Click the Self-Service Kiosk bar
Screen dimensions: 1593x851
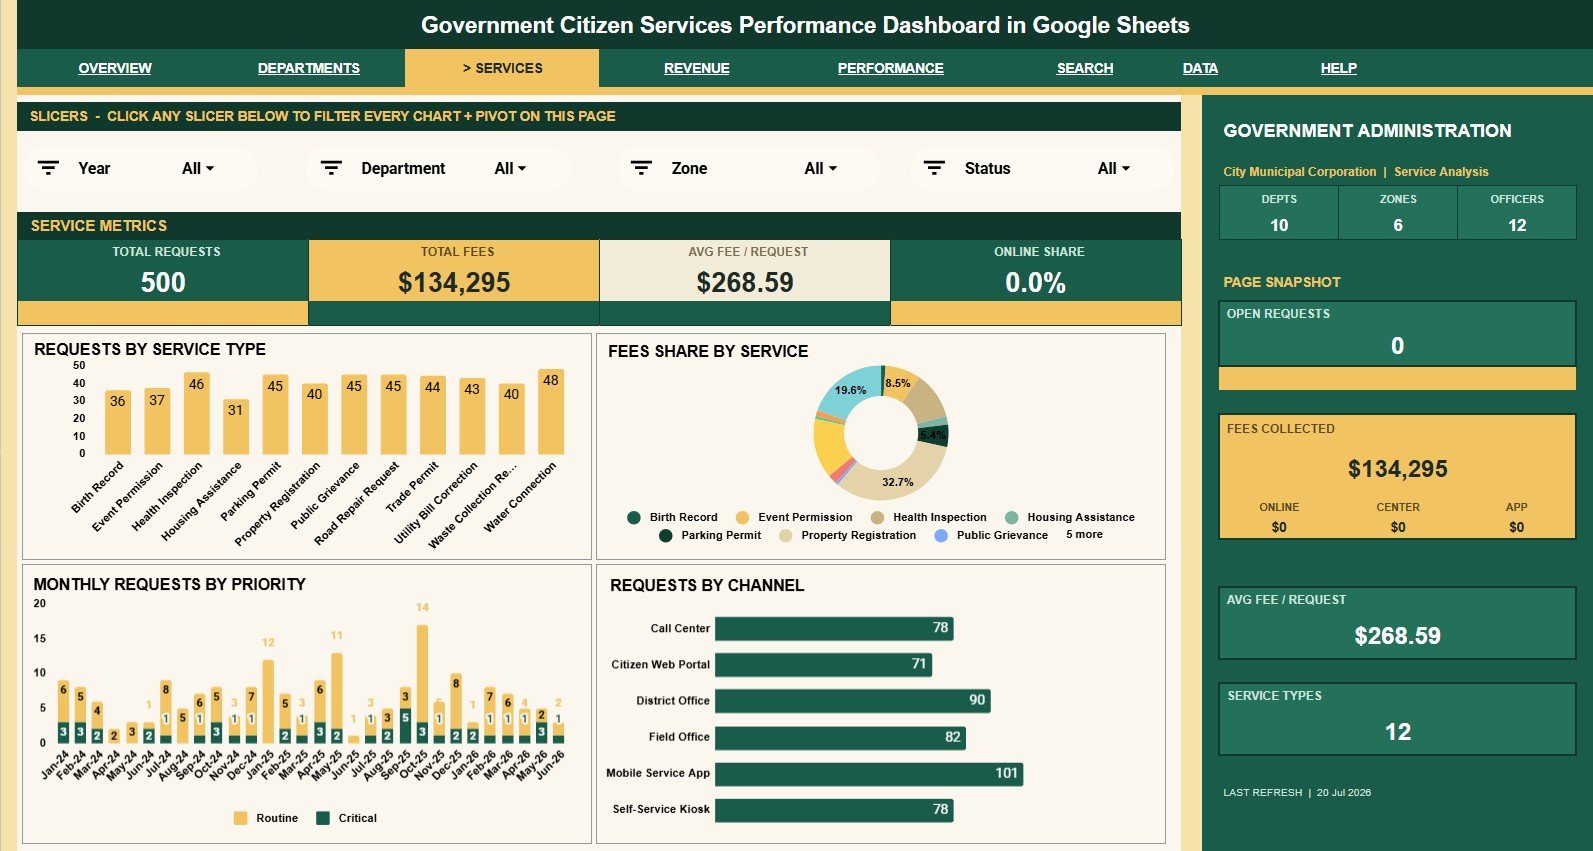click(x=834, y=809)
